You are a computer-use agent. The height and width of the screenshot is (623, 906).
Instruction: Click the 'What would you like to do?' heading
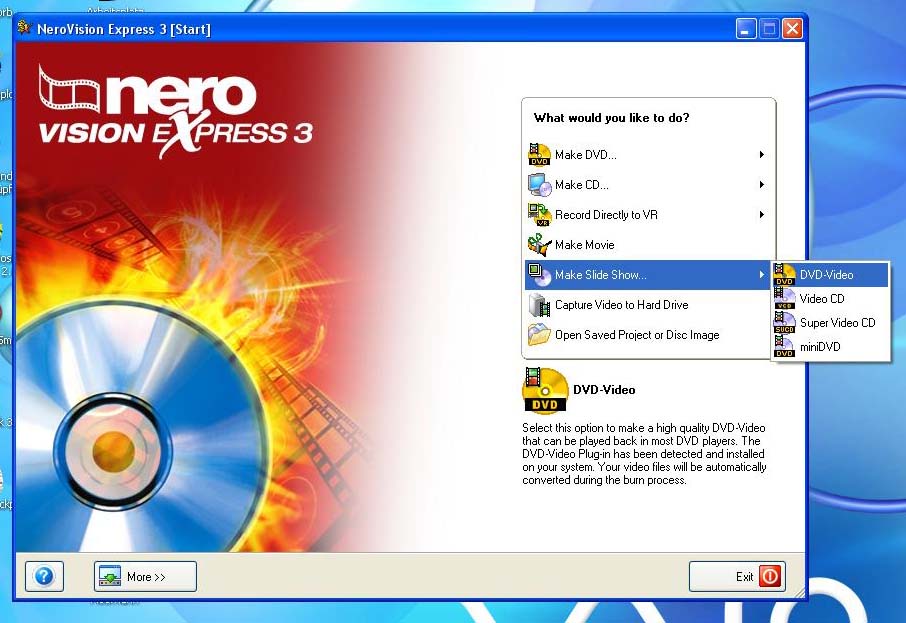(611, 118)
